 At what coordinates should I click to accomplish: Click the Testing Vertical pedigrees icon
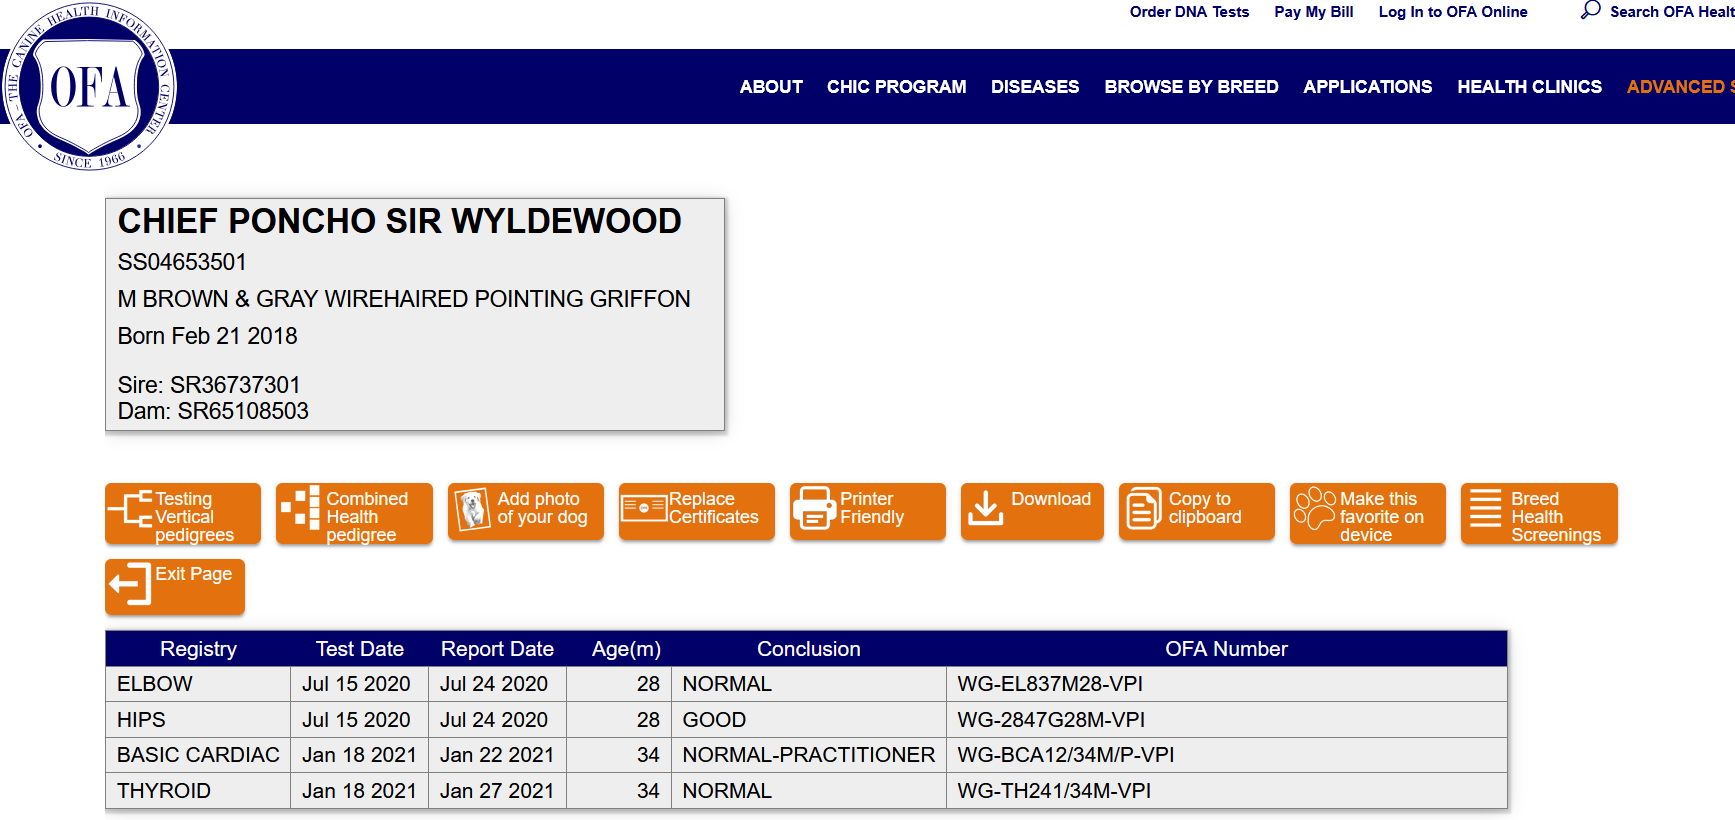click(131, 508)
